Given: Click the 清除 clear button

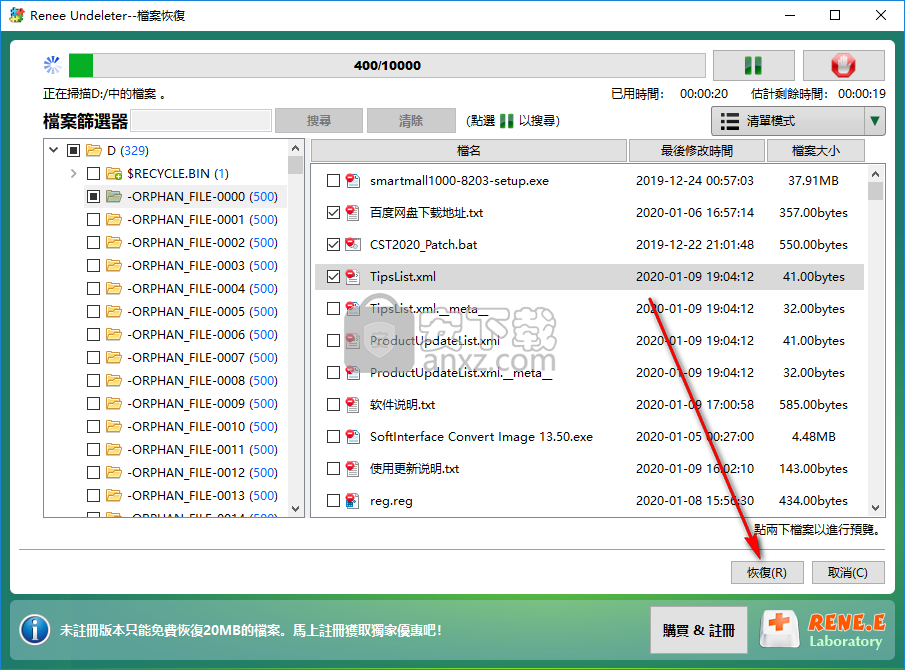Looking at the screenshot, I should (411, 121).
